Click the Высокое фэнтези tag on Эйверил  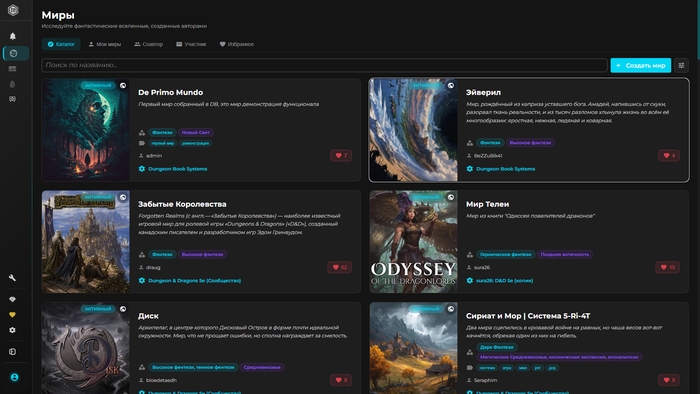coord(530,143)
